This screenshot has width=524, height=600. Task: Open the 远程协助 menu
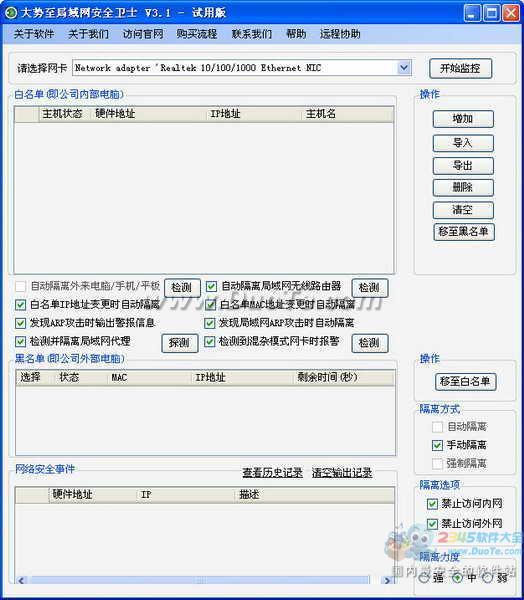point(340,34)
